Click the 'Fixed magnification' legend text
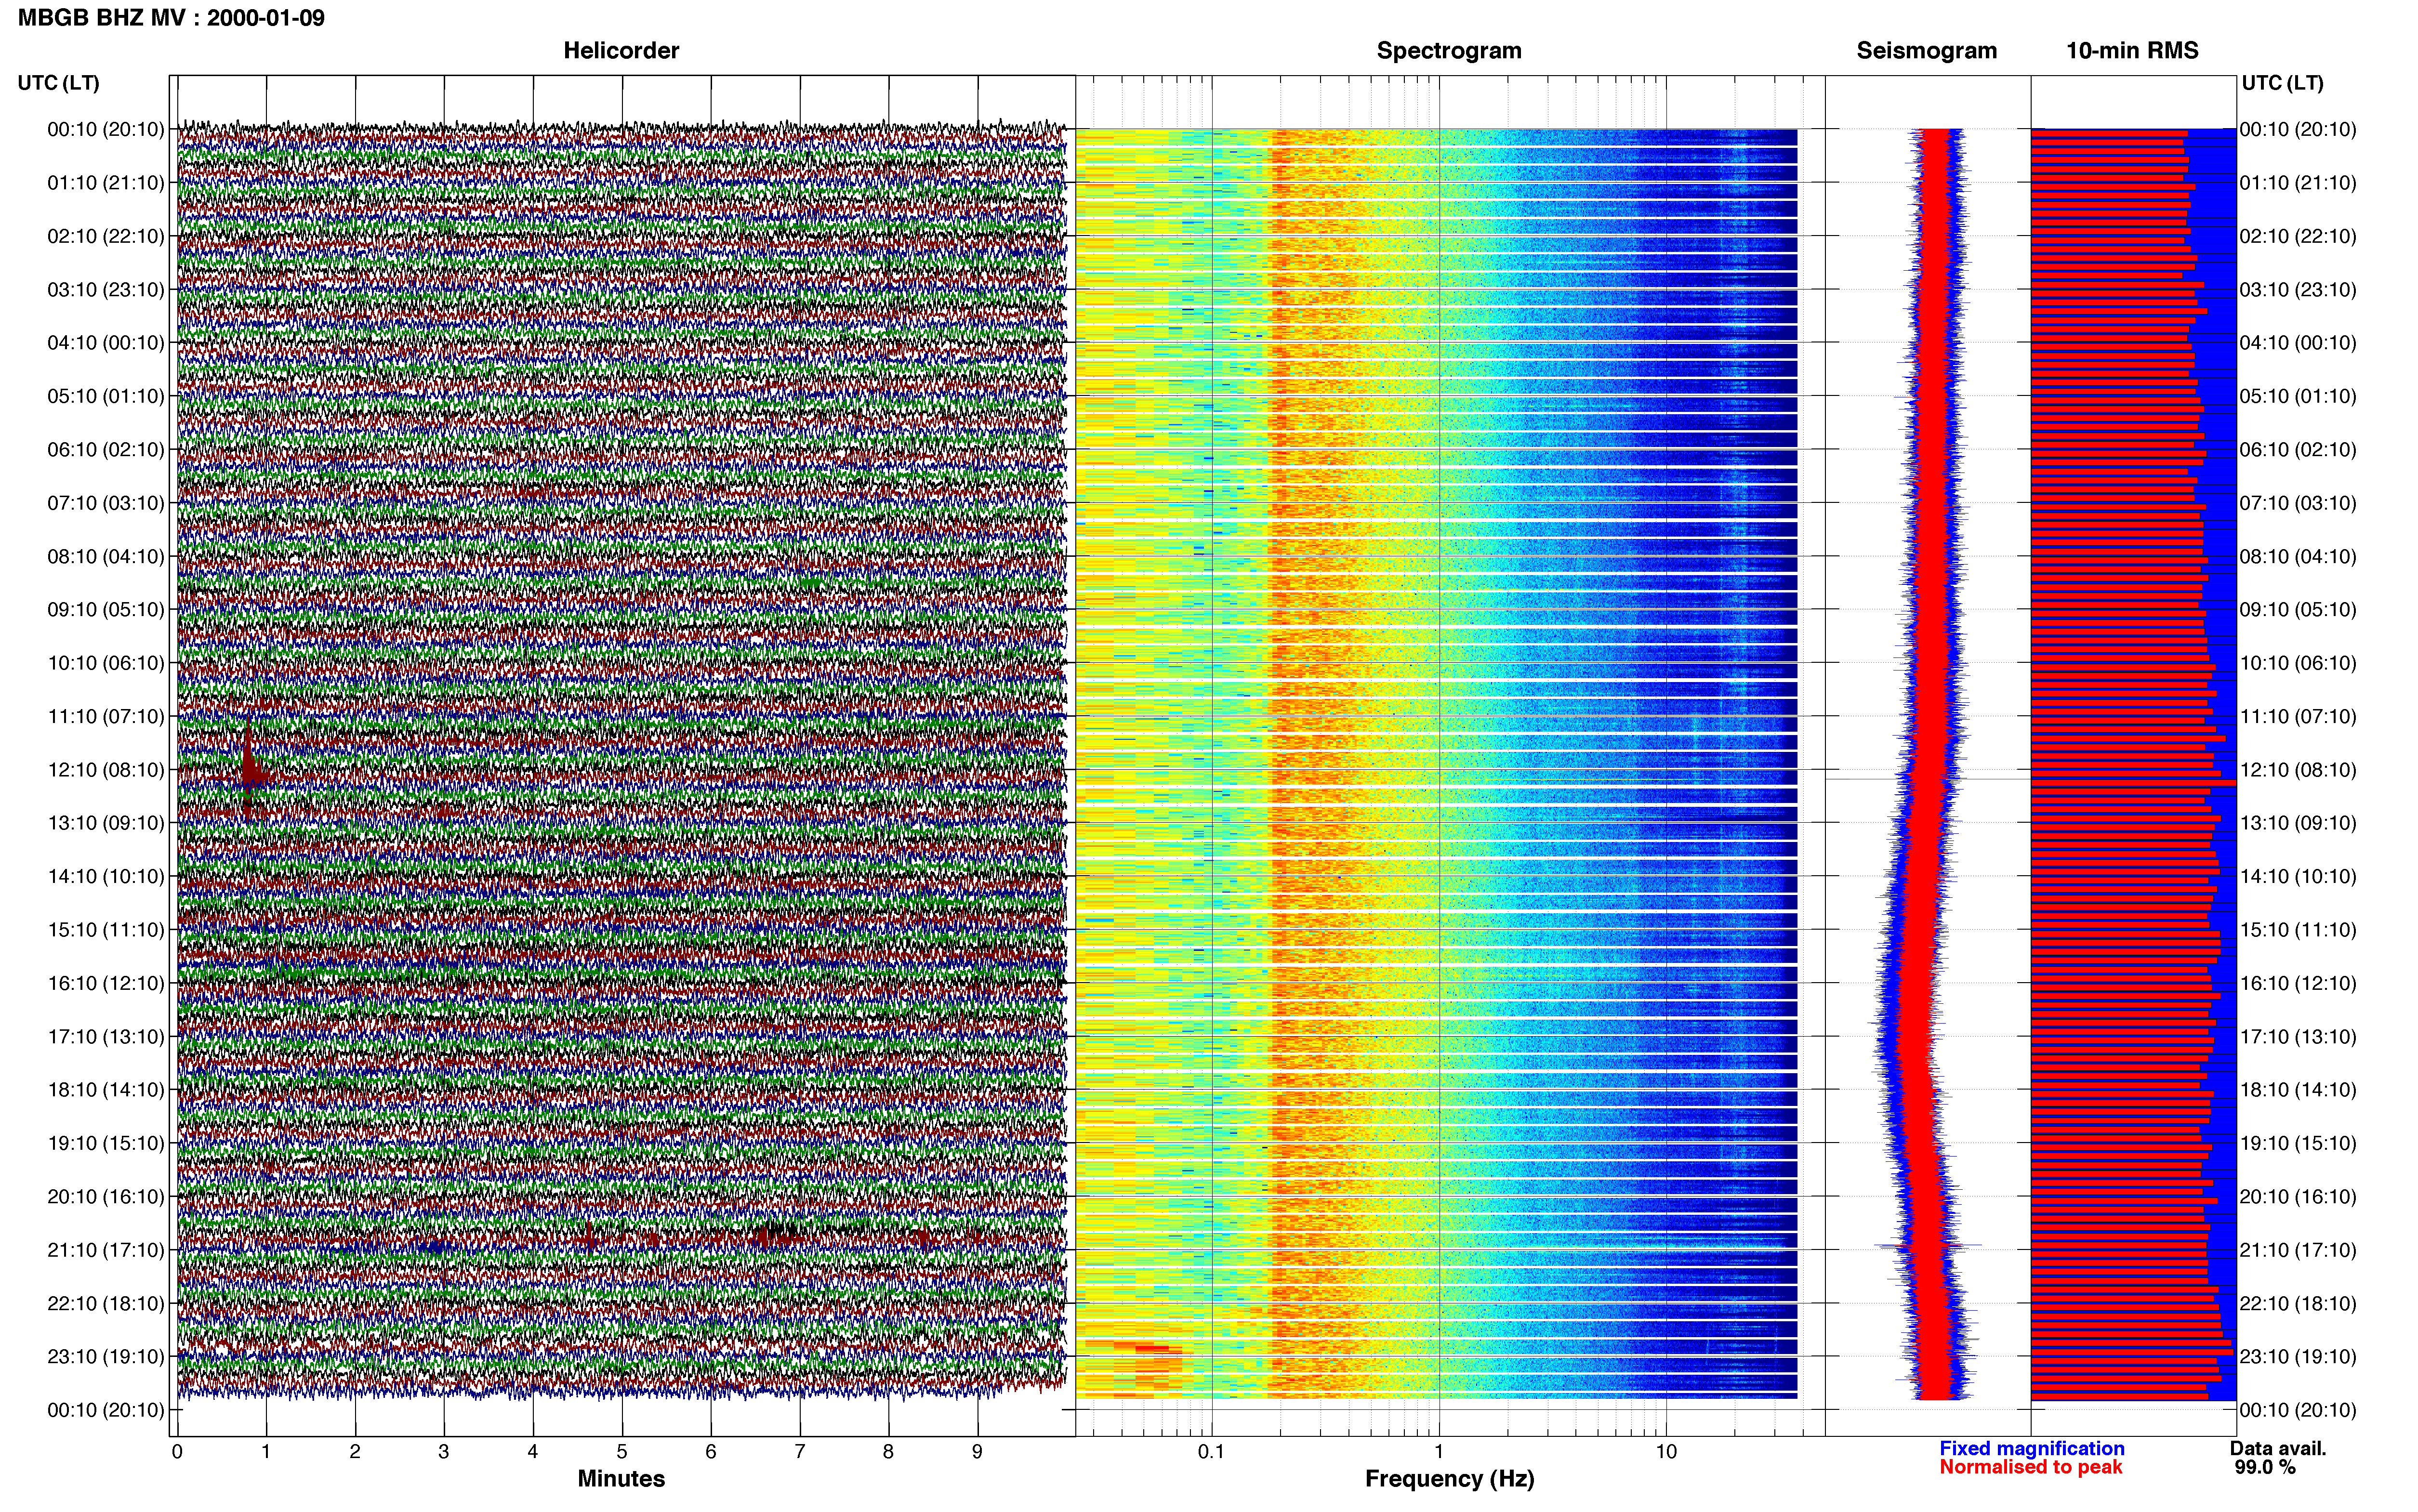Screen dimensions: 2418x1512 (2032, 1448)
